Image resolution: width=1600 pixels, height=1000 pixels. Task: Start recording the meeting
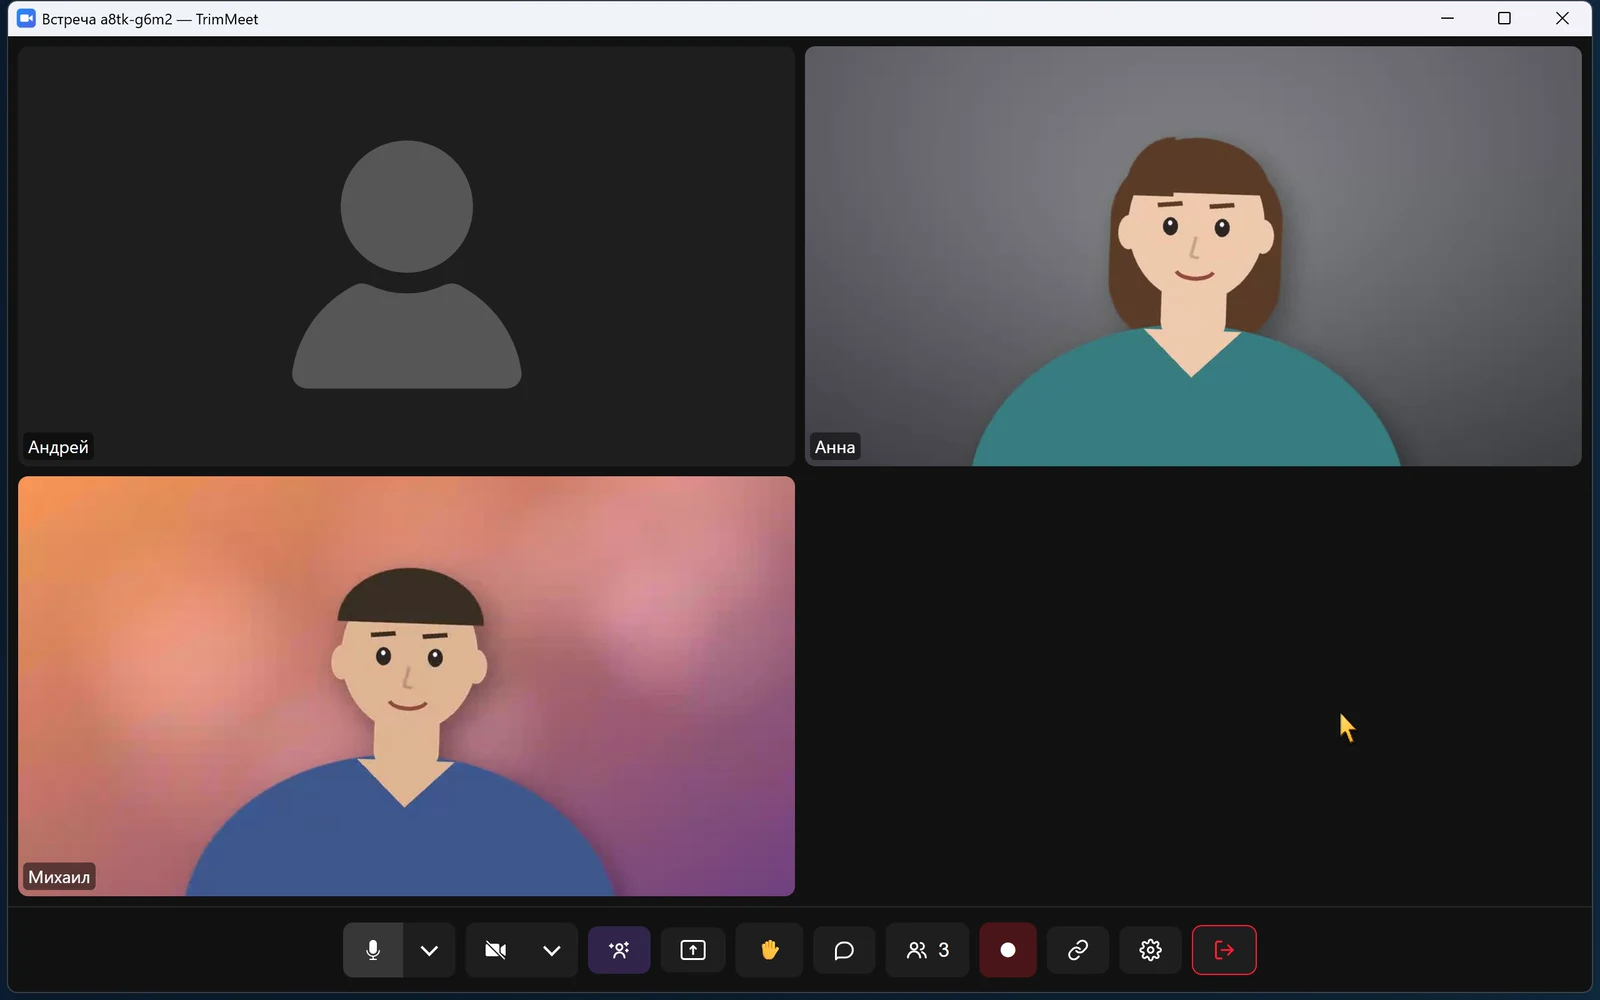click(x=1008, y=950)
